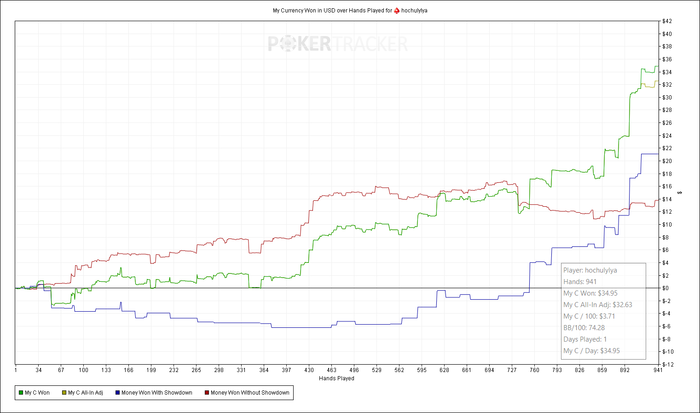Click 'My C / 100: $3.71' stat line

click(x=589, y=316)
